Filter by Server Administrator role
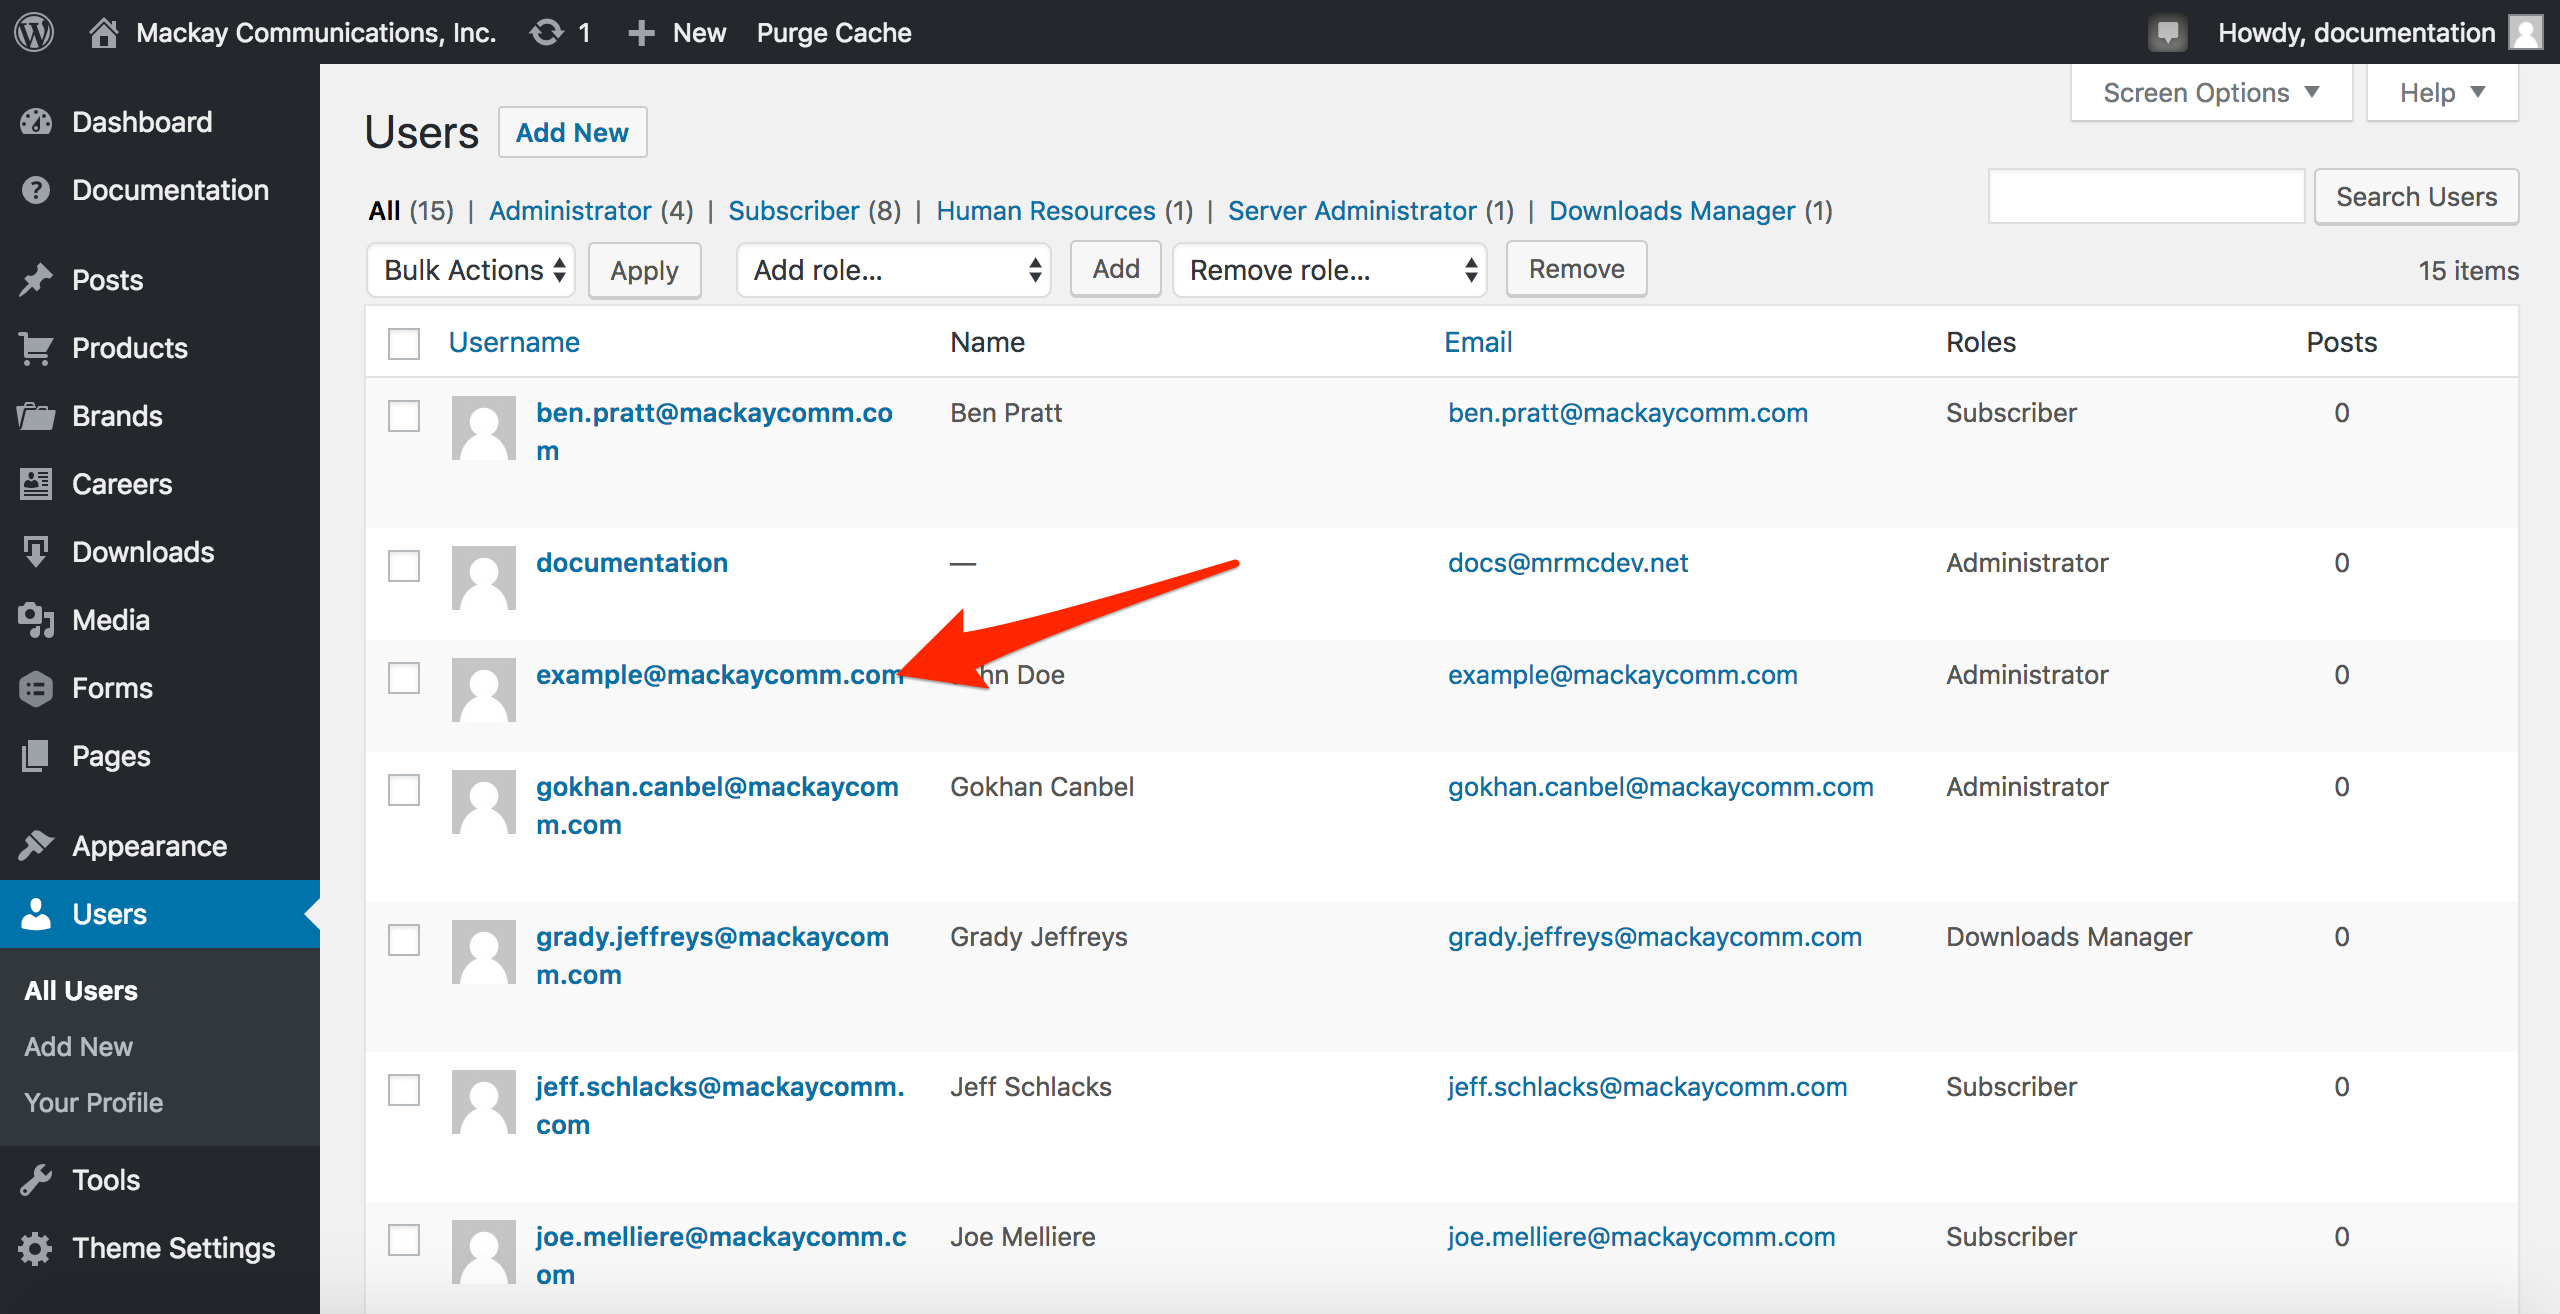 1352,211
